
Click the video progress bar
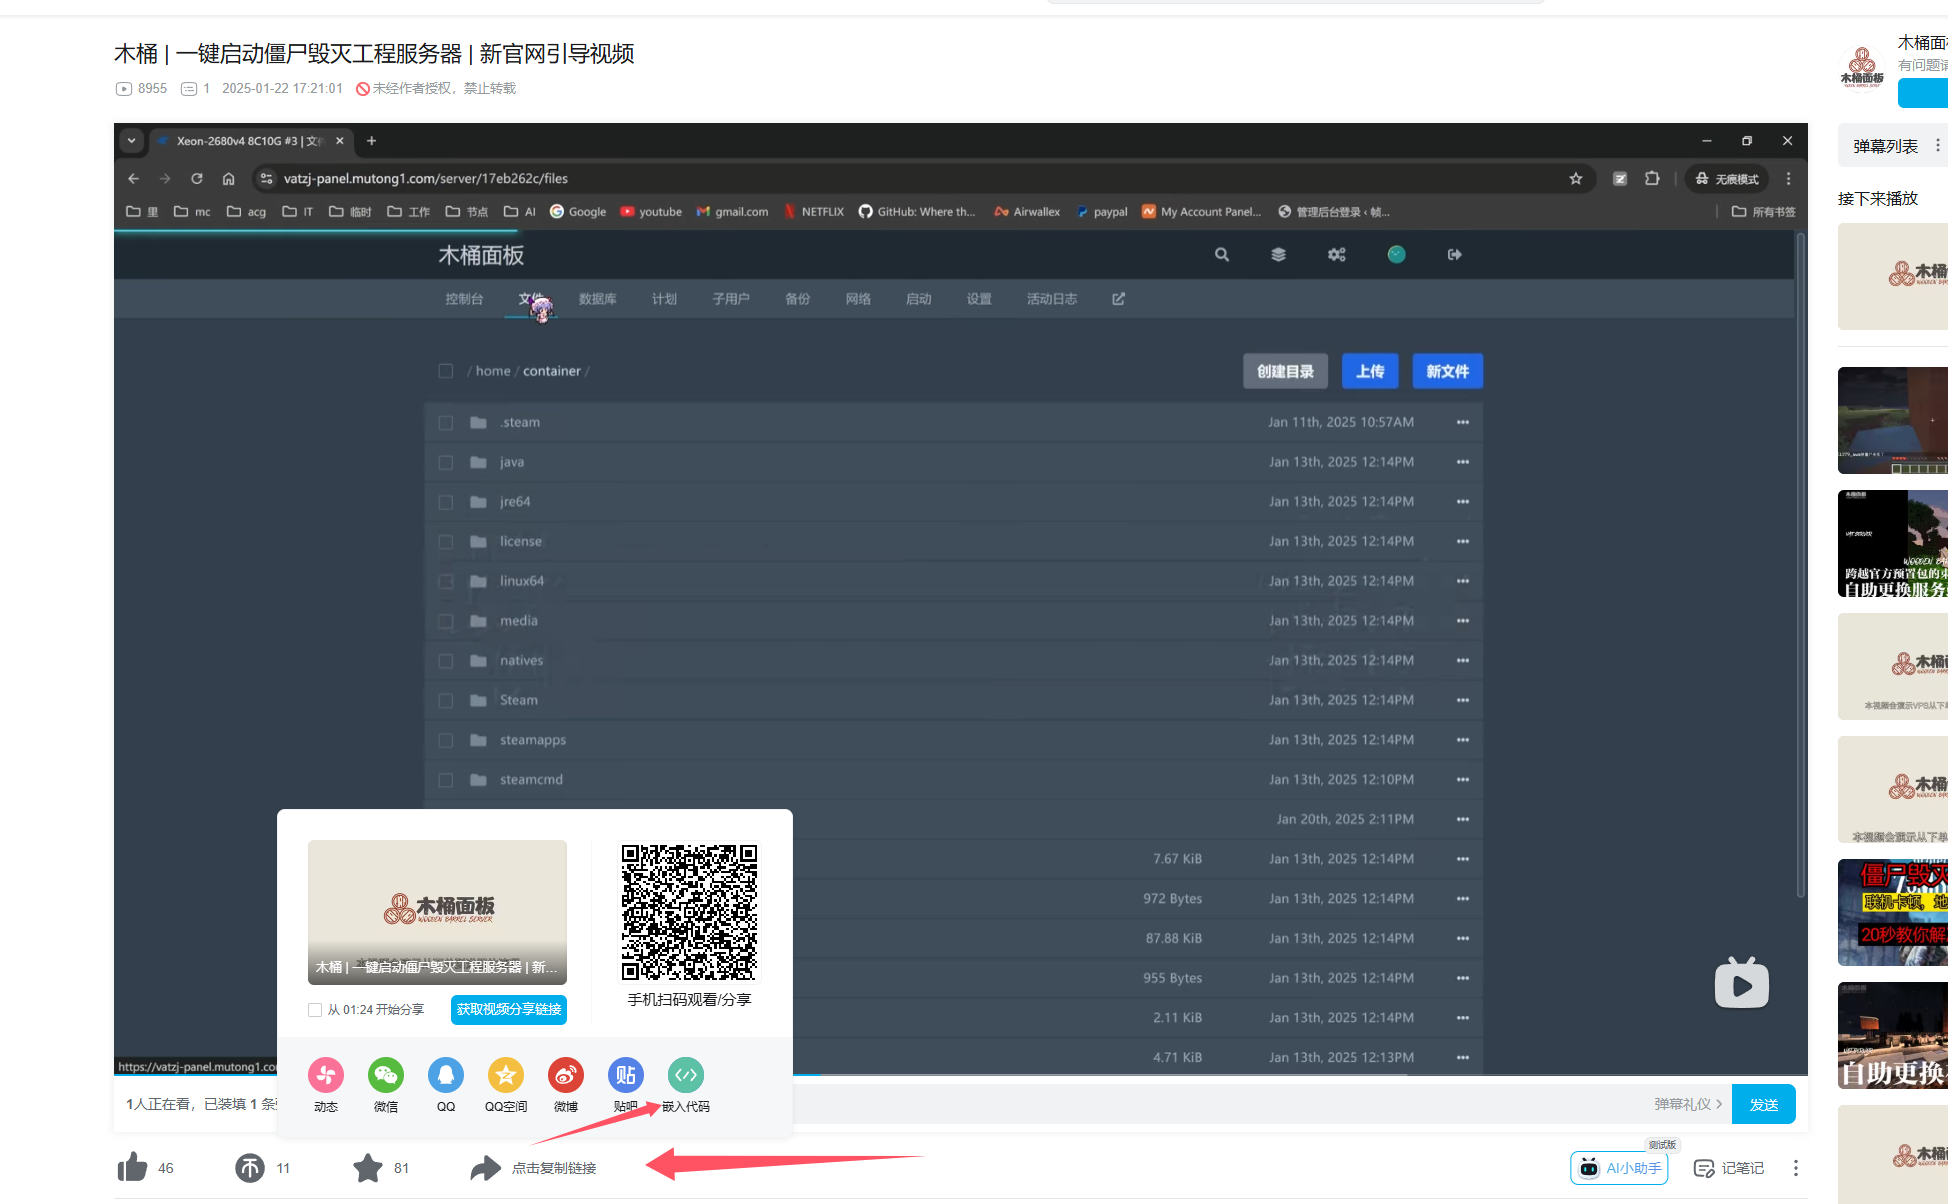1100,1075
